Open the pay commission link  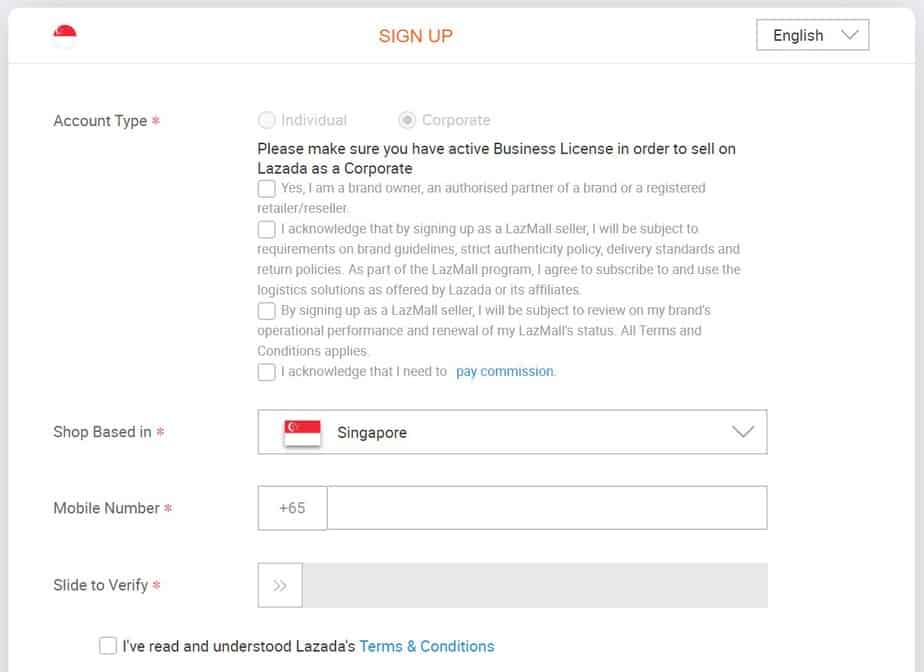(x=505, y=371)
